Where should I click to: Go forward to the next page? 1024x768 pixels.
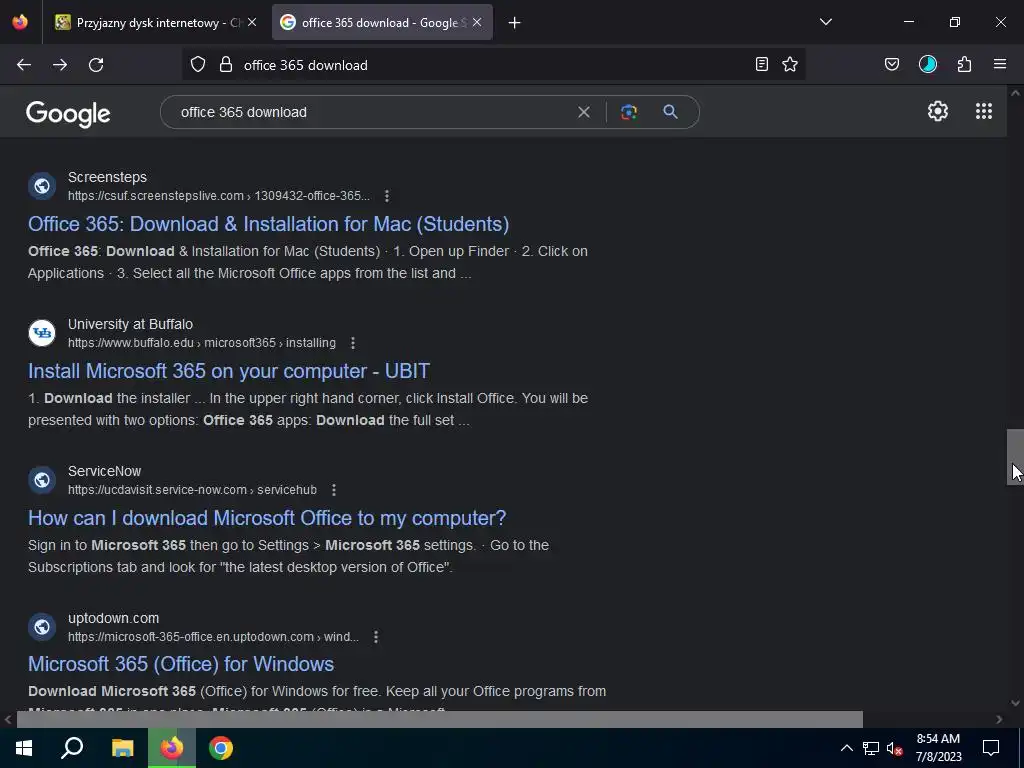coord(60,65)
